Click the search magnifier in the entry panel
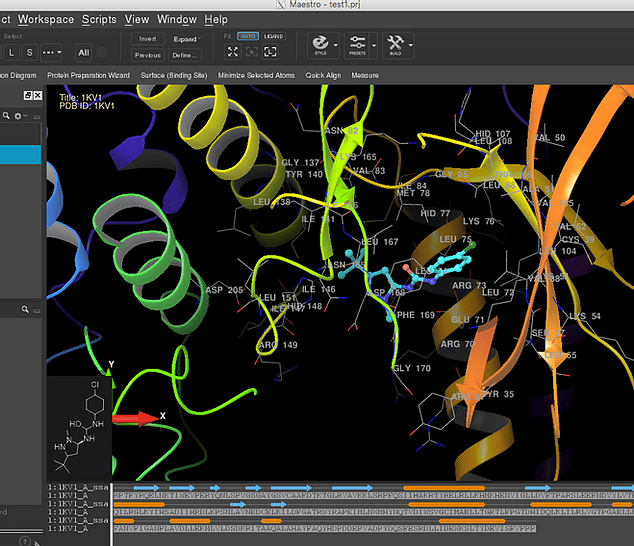 [5, 117]
